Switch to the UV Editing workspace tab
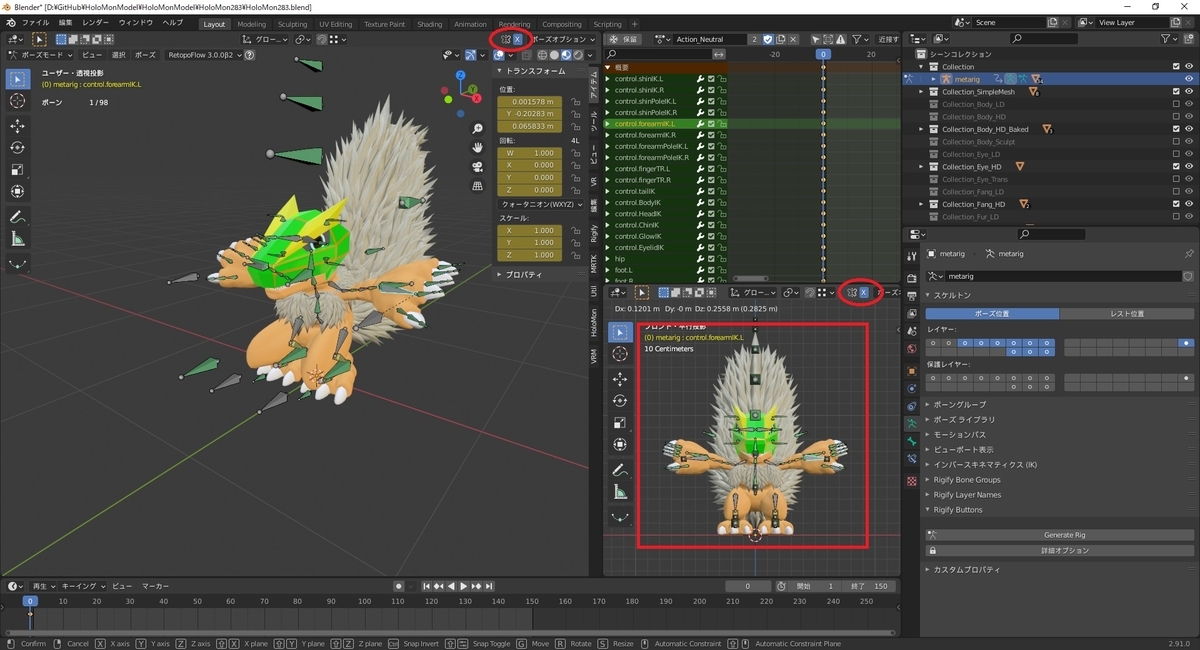 [x=335, y=24]
